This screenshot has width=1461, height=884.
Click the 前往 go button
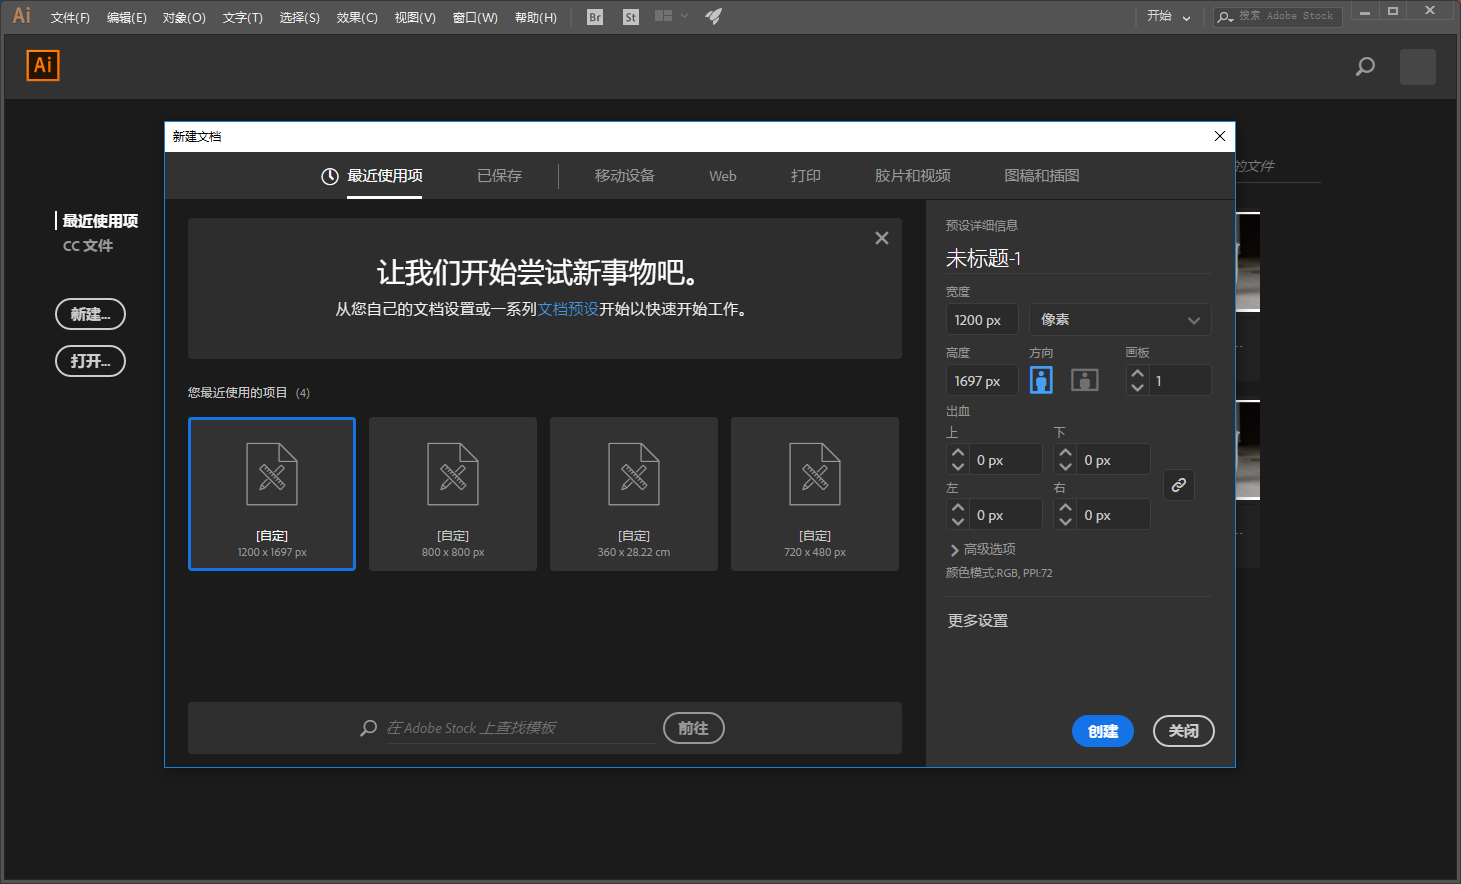pos(694,728)
